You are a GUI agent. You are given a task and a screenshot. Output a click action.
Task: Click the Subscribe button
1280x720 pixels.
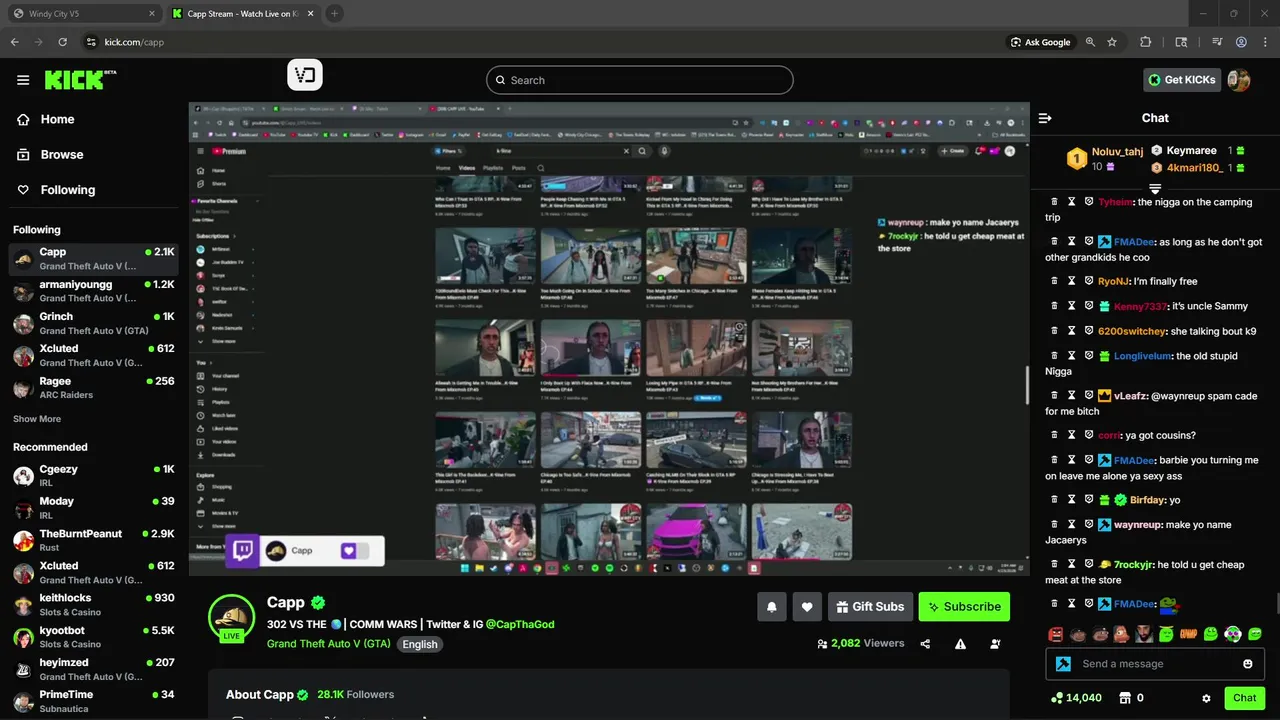(964, 606)
